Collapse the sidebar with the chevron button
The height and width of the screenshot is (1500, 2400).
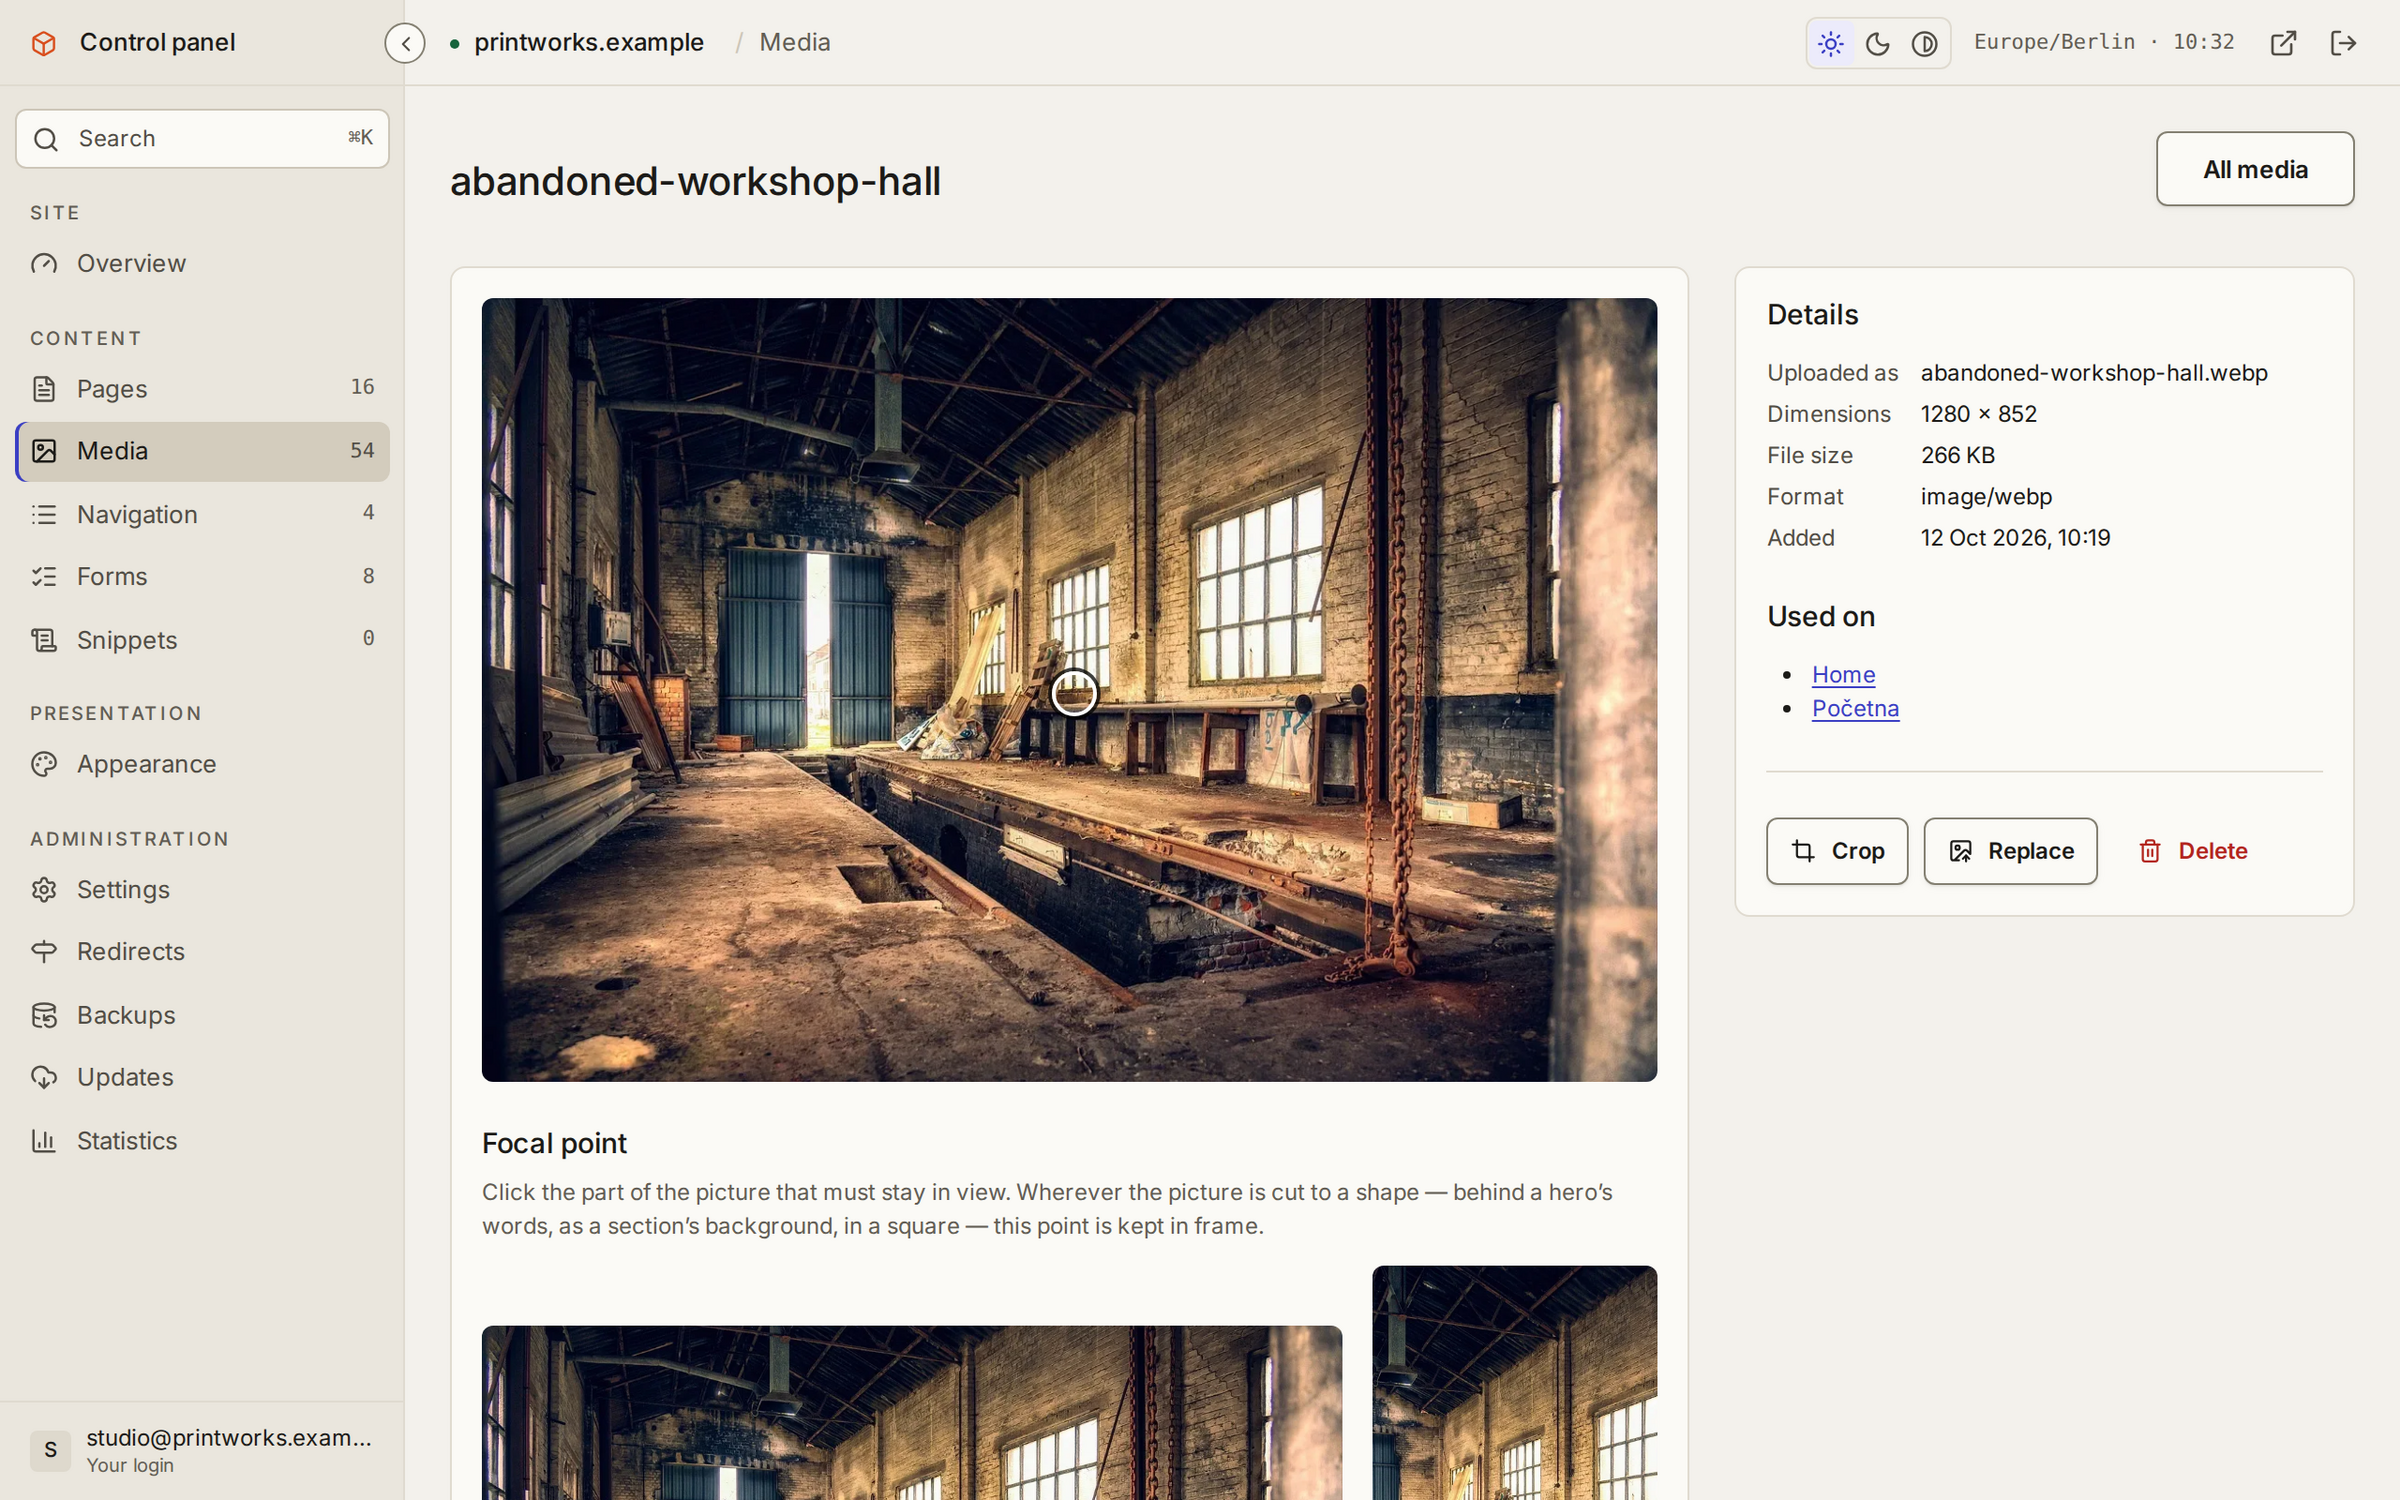pyautogui.click(x=405, y=43)
